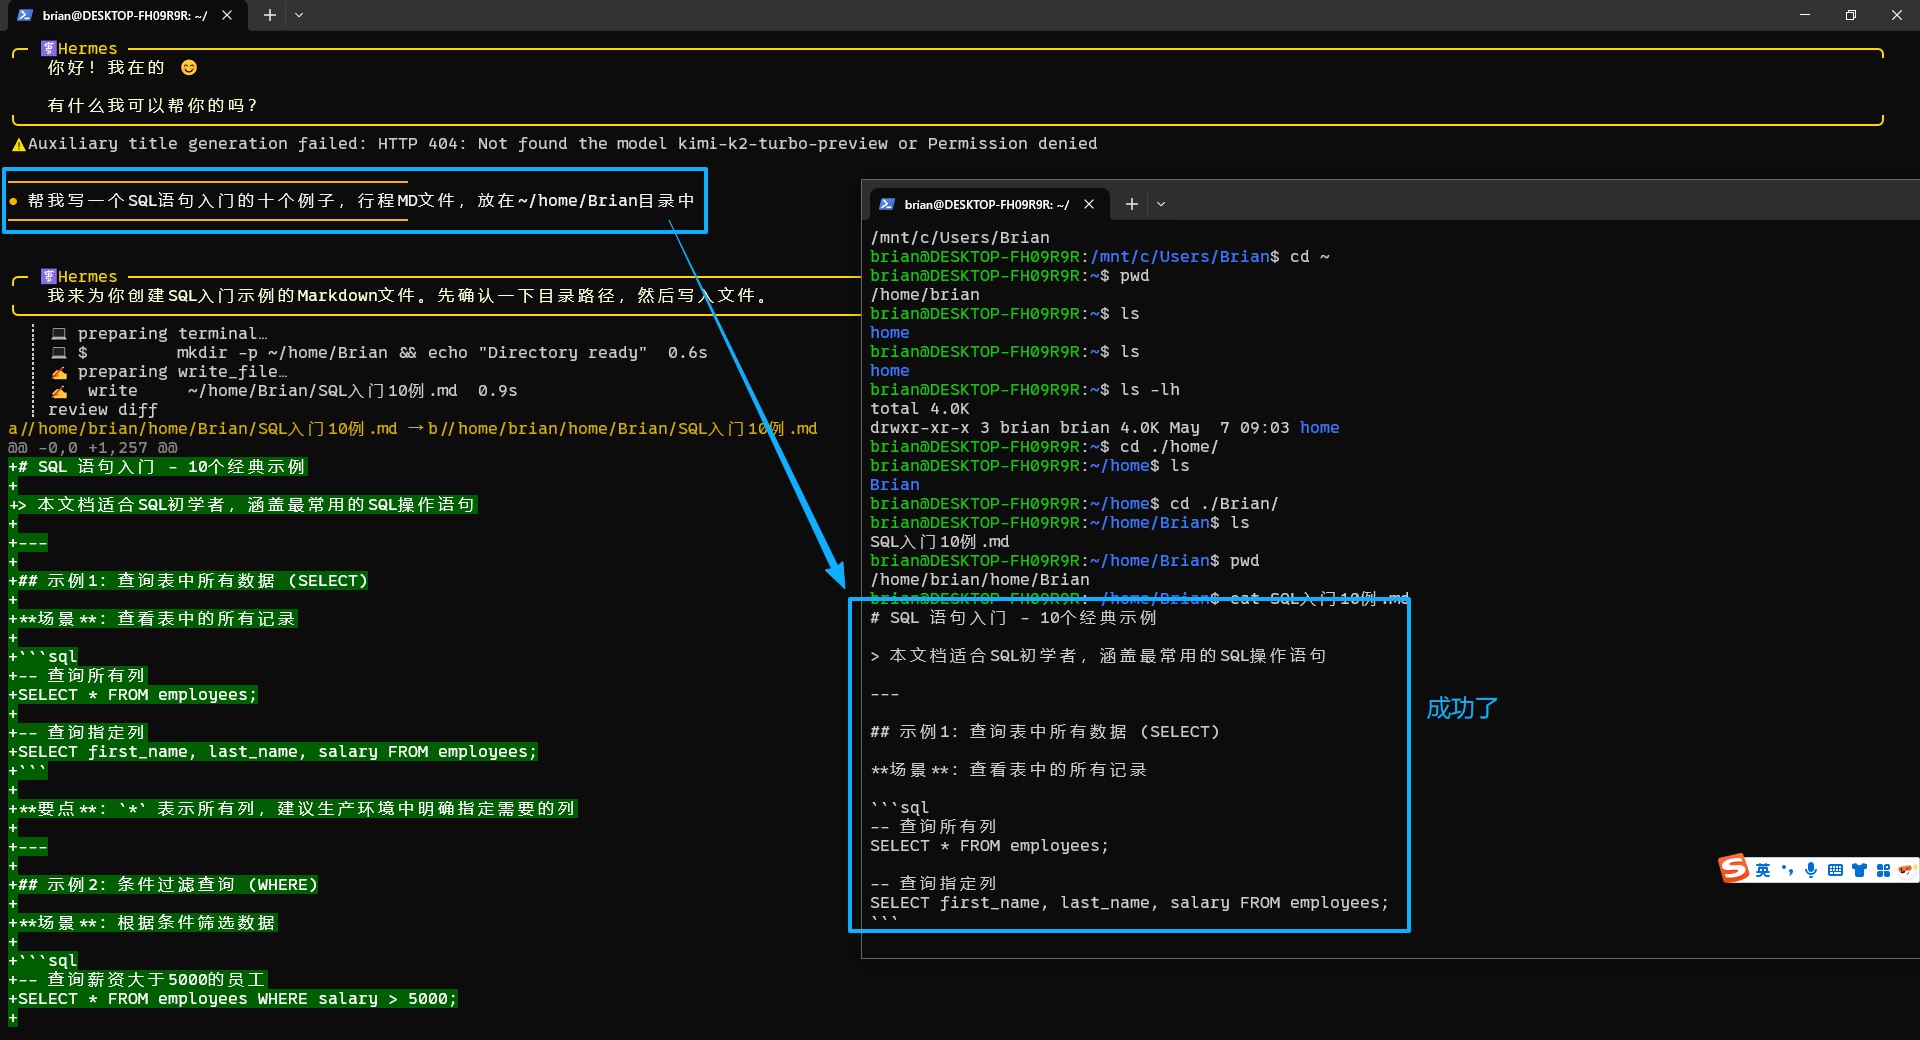Toggle the Sogou punctuation mode button
Screen dimensions: 1920x1040
1787,870
